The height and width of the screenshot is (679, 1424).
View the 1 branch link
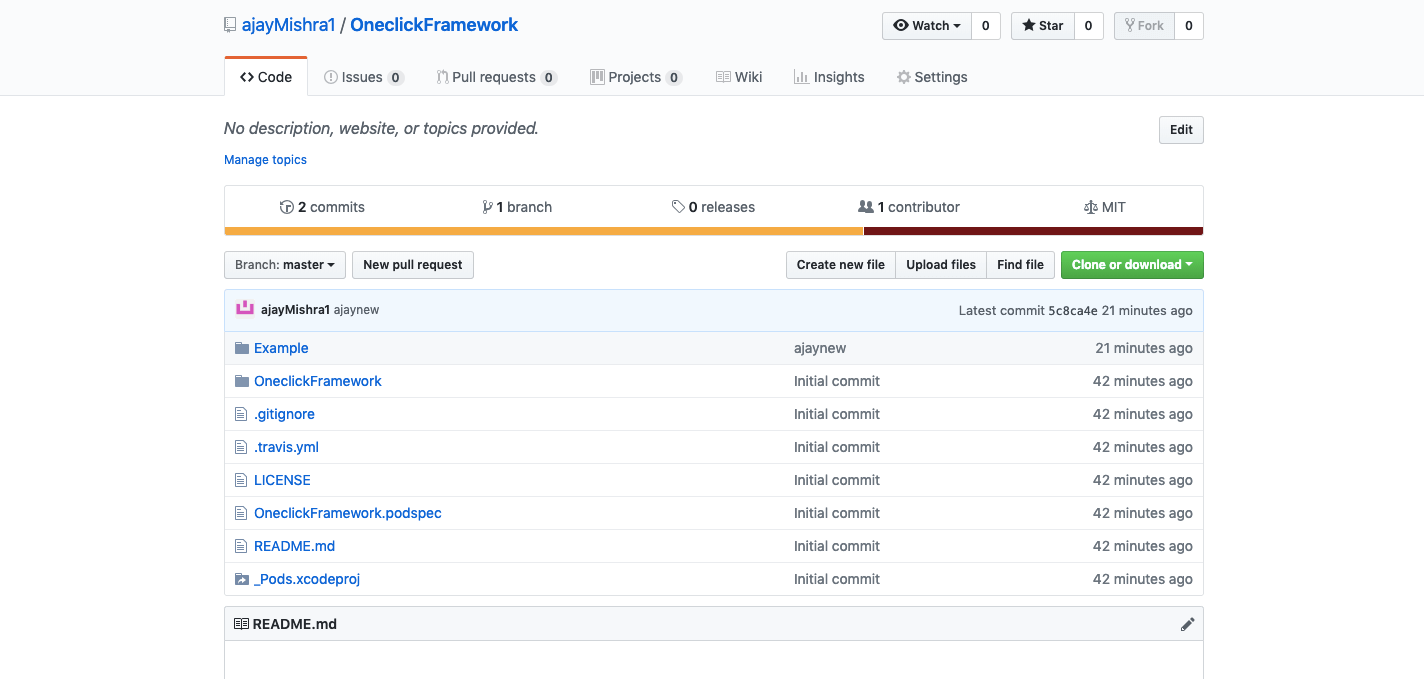517,207
